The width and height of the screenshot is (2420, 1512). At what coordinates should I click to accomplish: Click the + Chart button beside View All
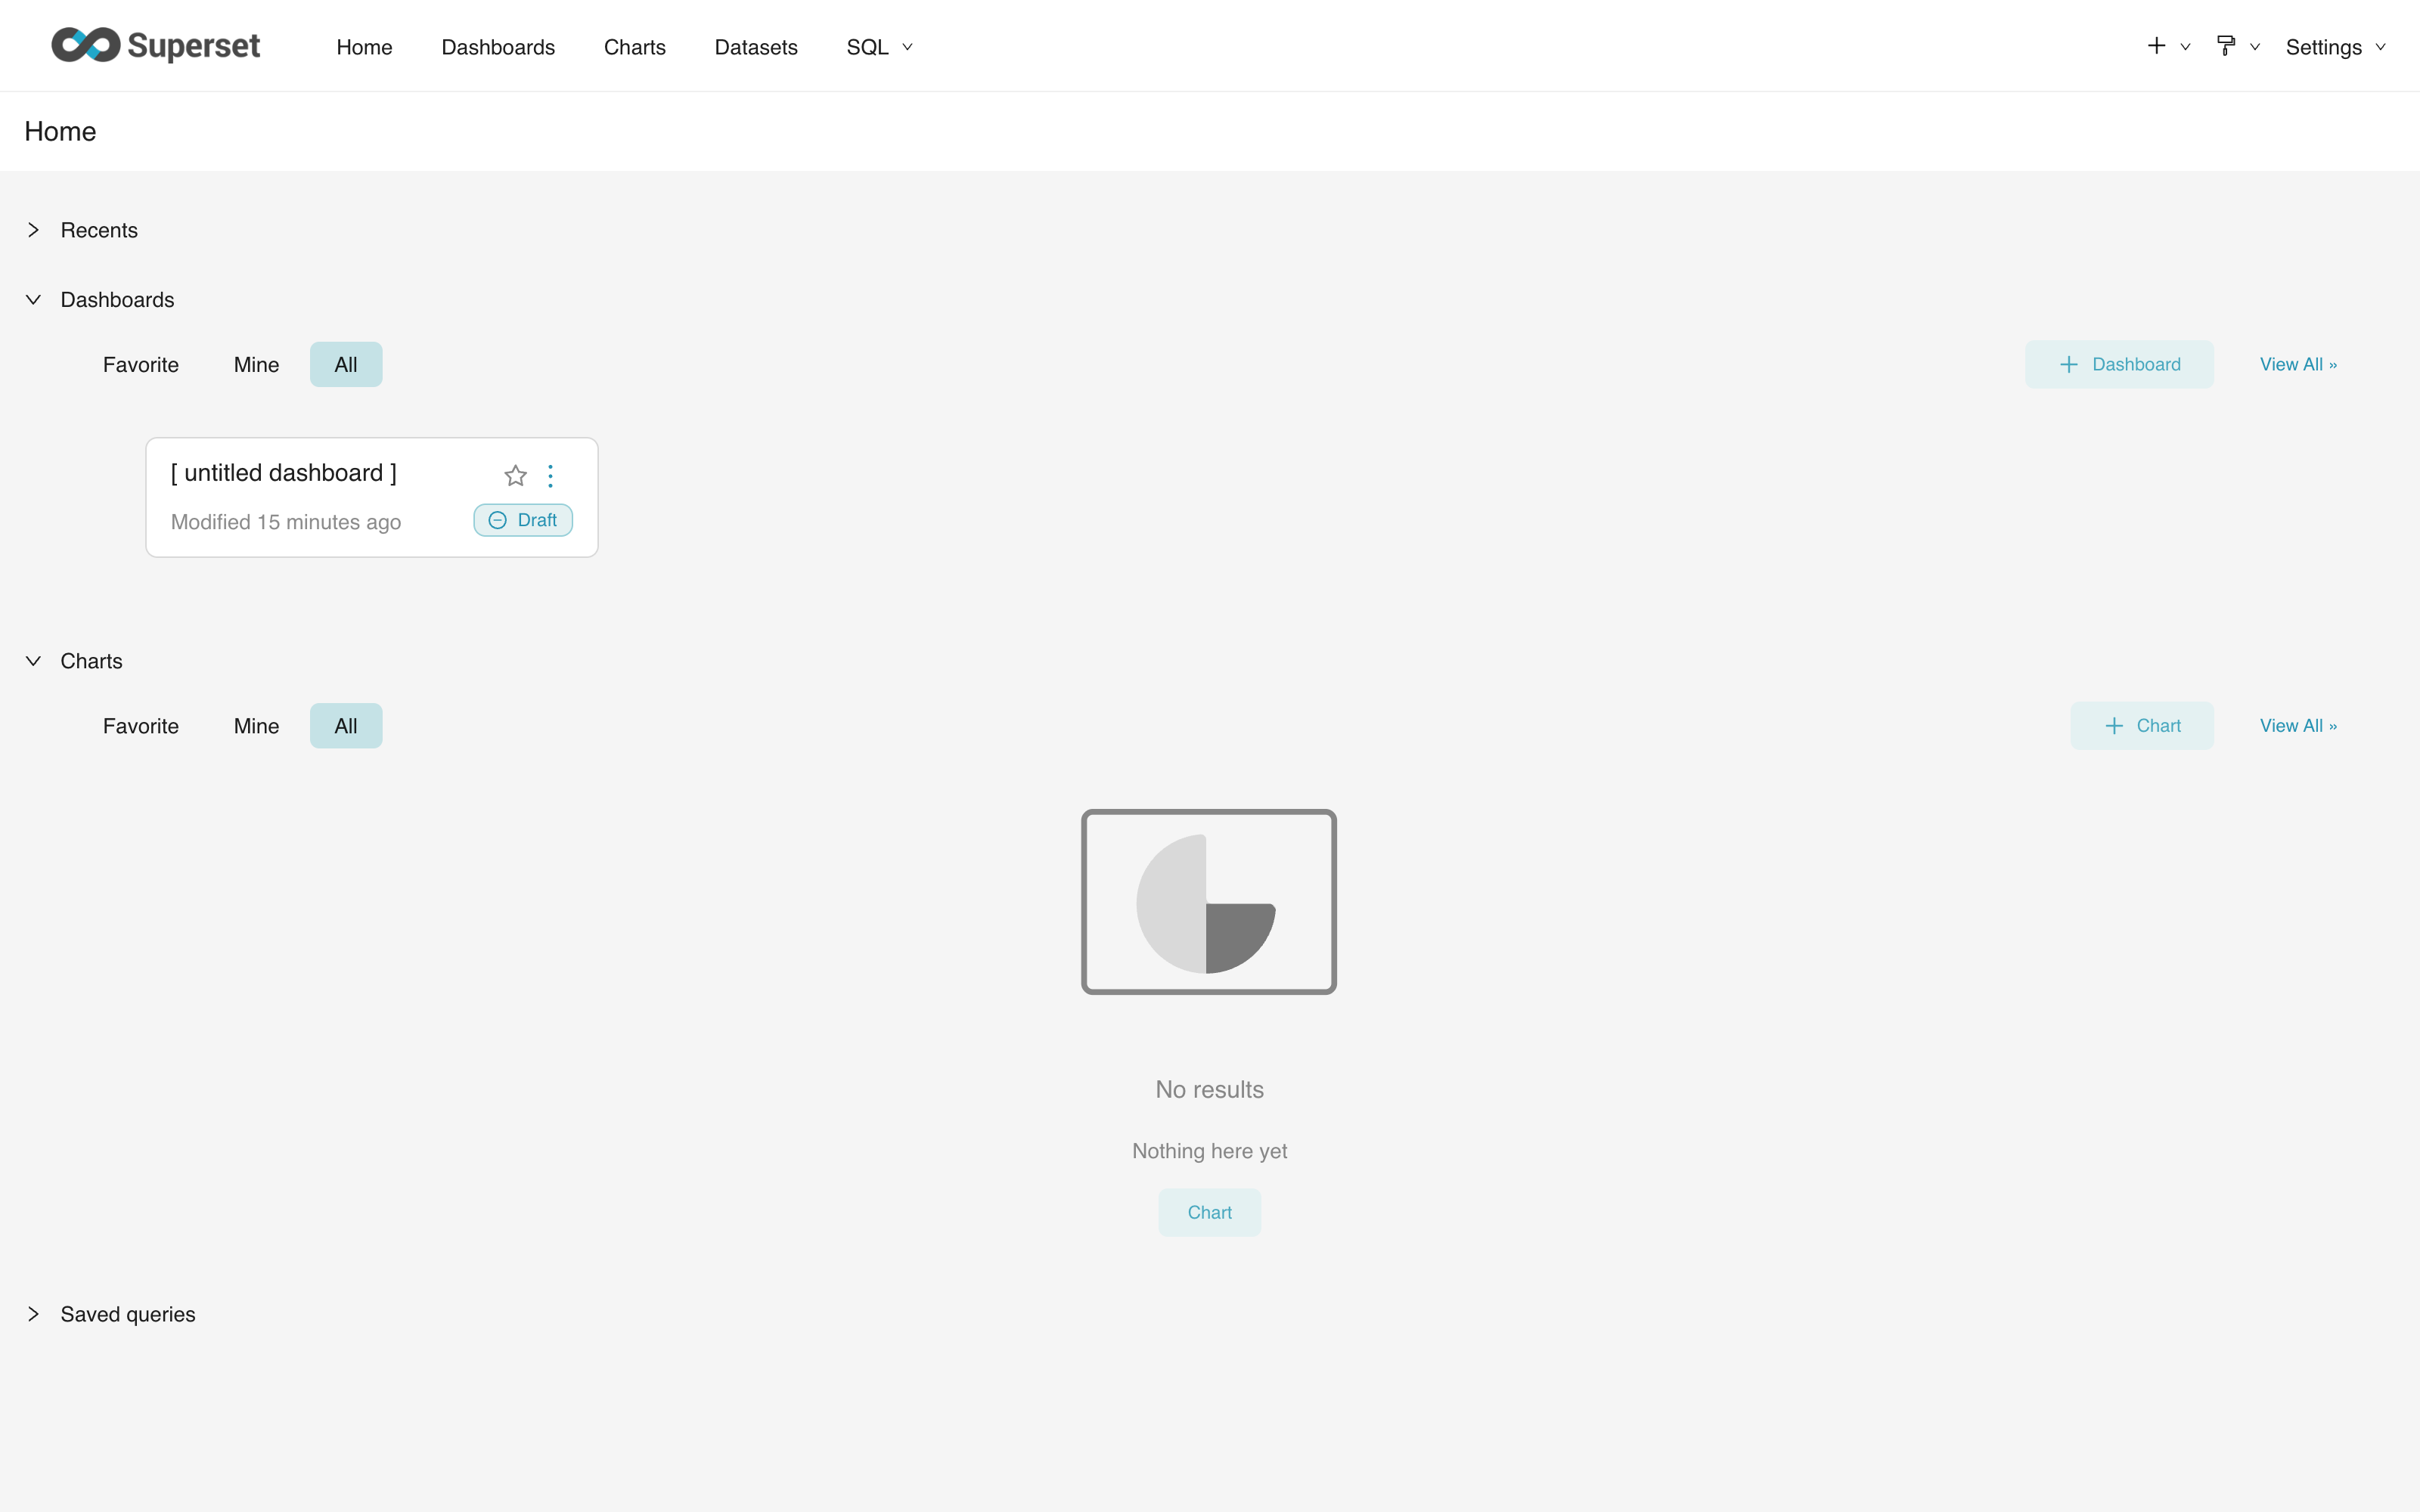tap(2141, 726)
